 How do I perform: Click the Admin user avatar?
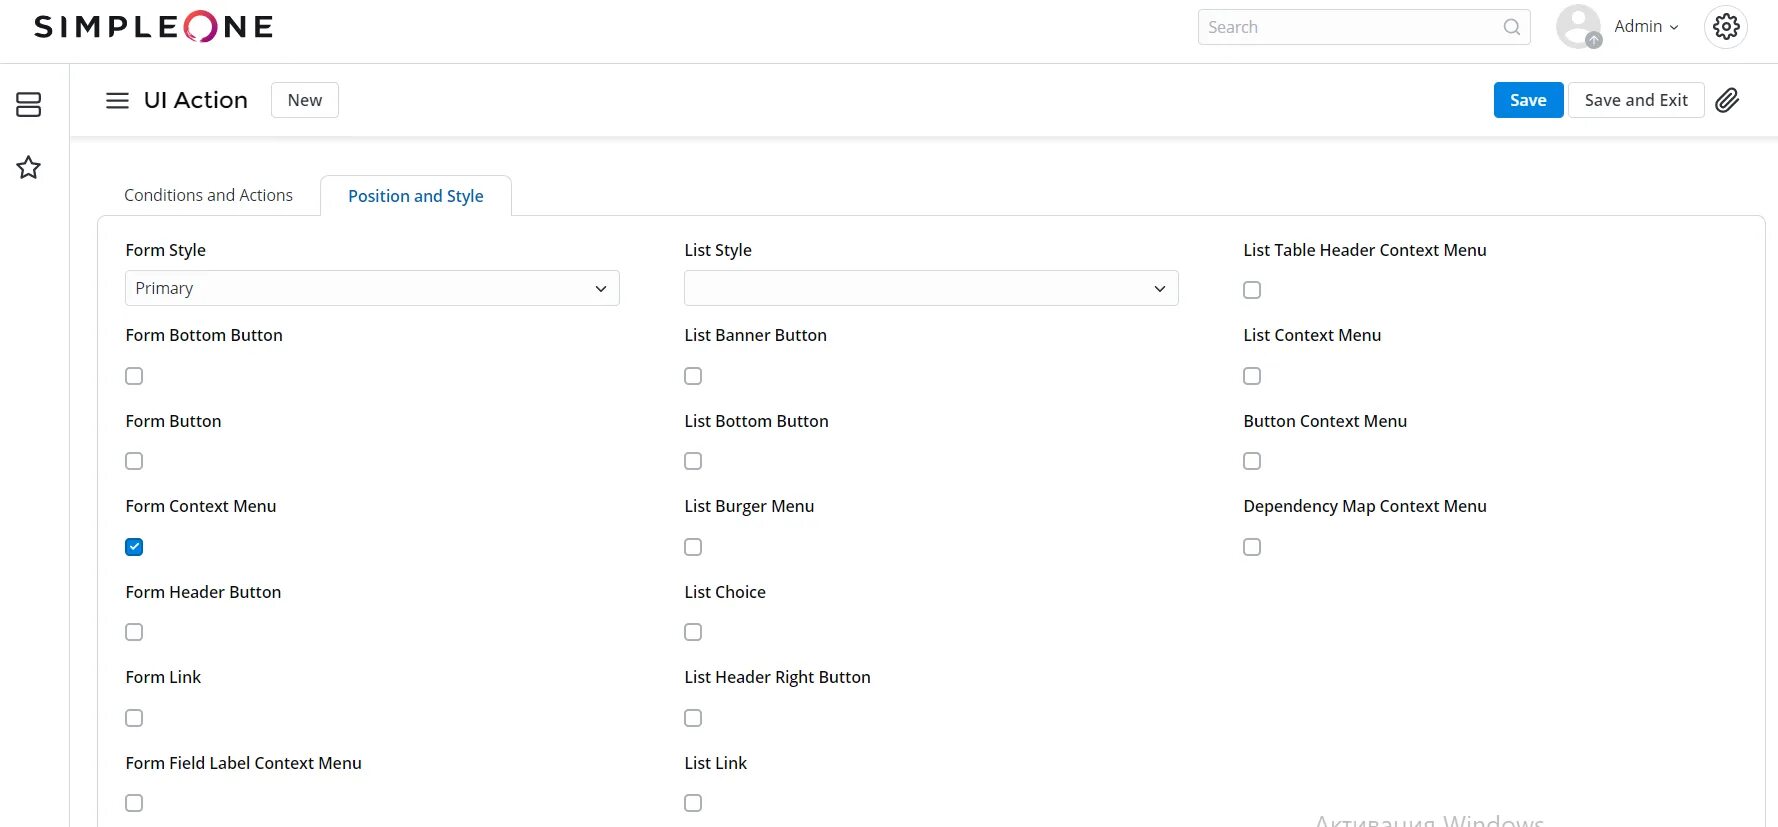(1578, 27)
